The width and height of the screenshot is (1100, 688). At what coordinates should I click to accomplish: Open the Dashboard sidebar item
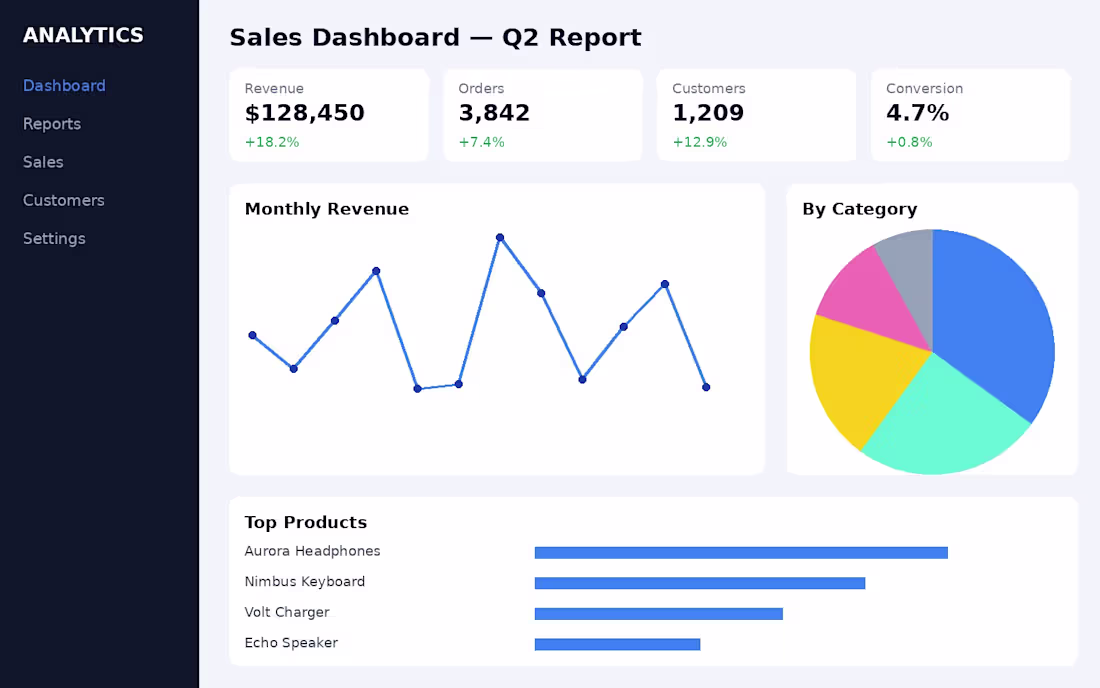tap(64, 86)
